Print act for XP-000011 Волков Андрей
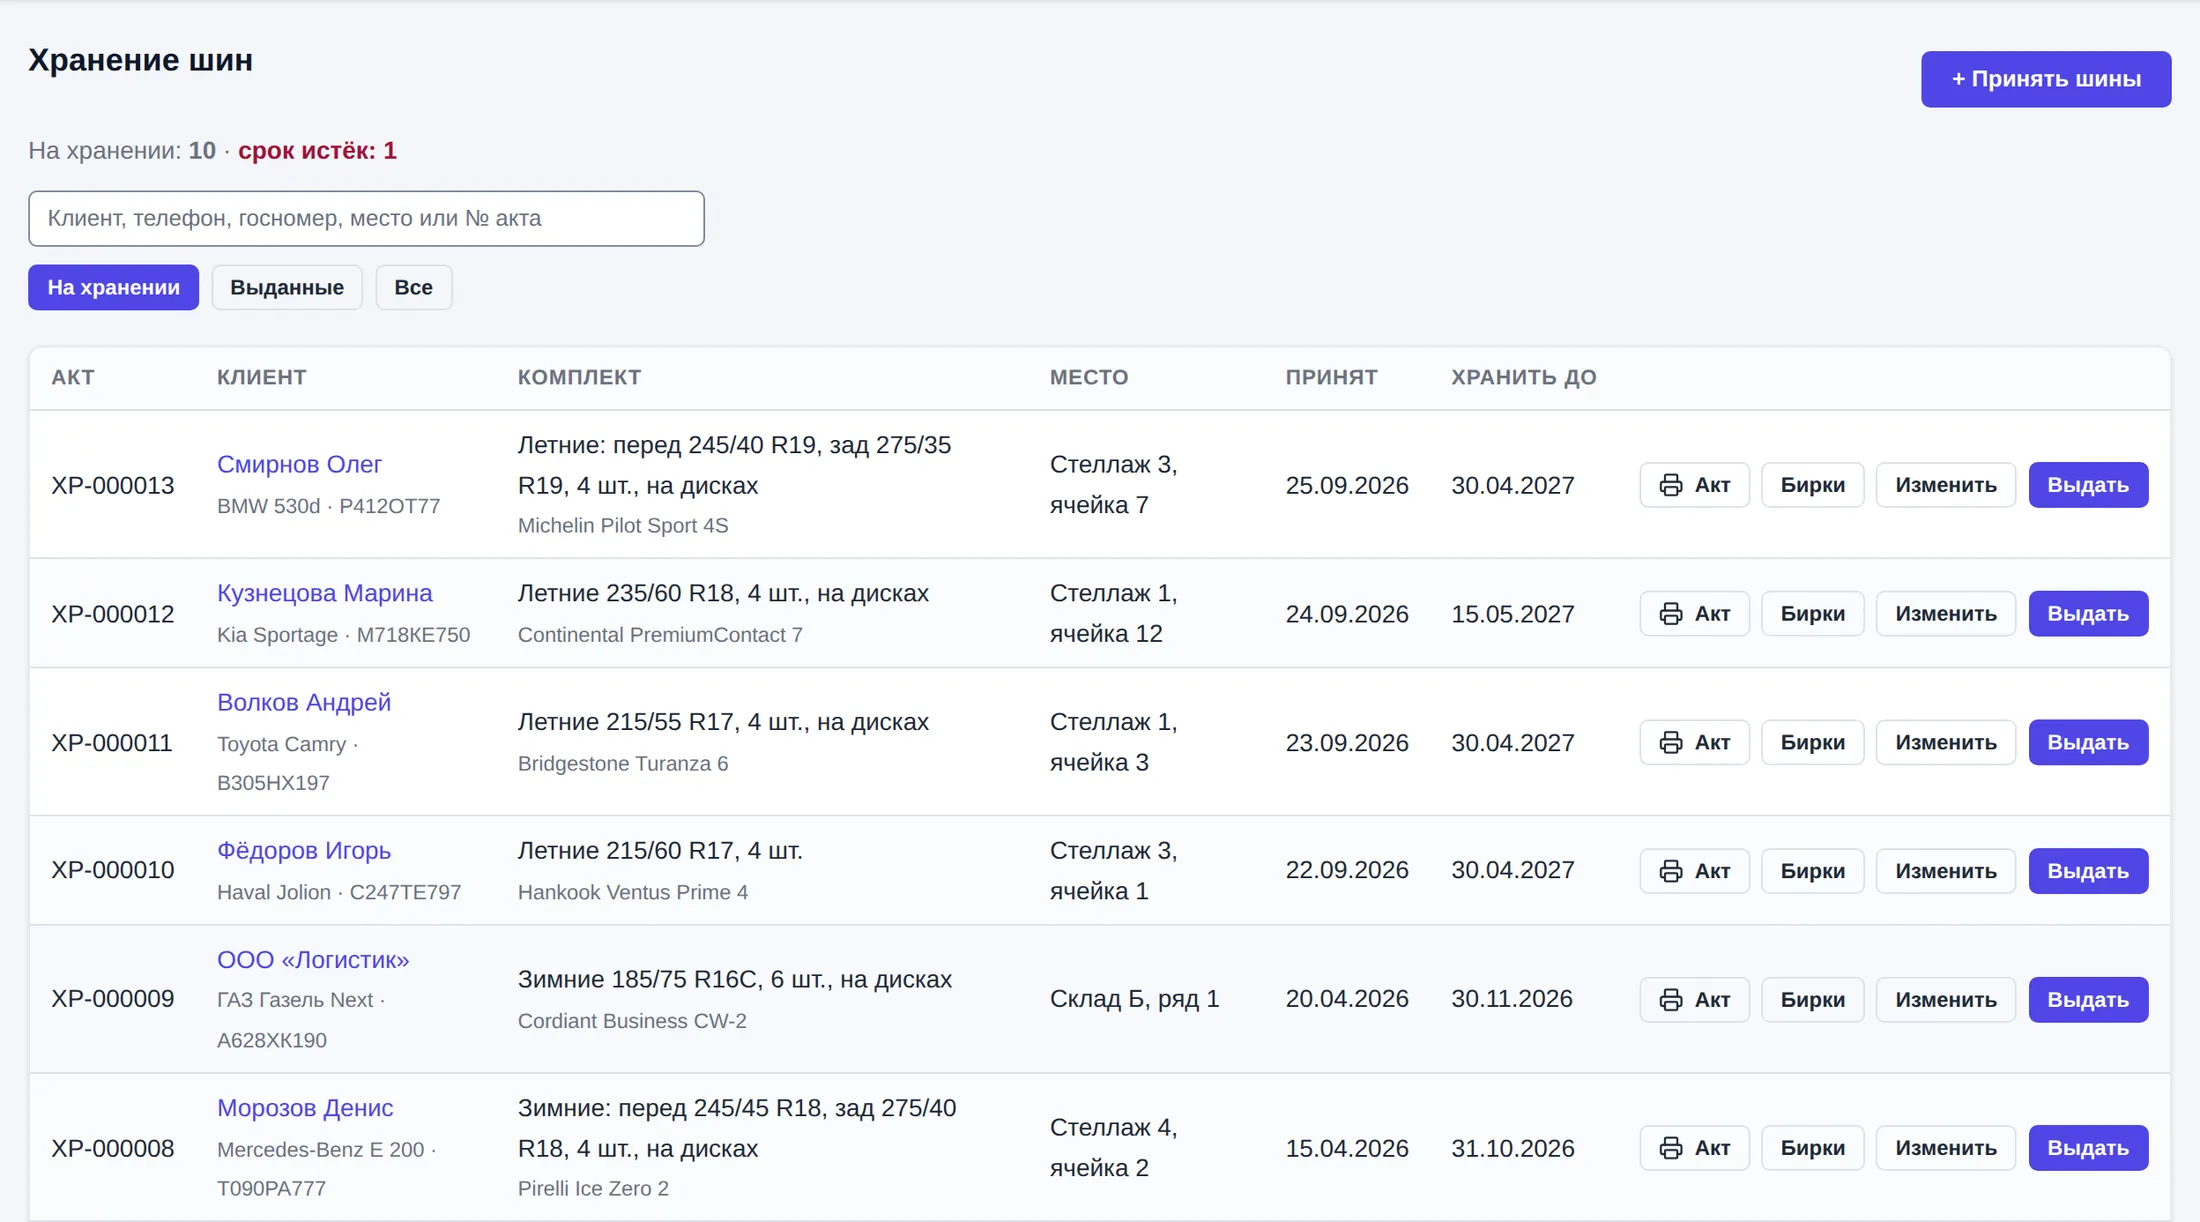 (1694, 743)
